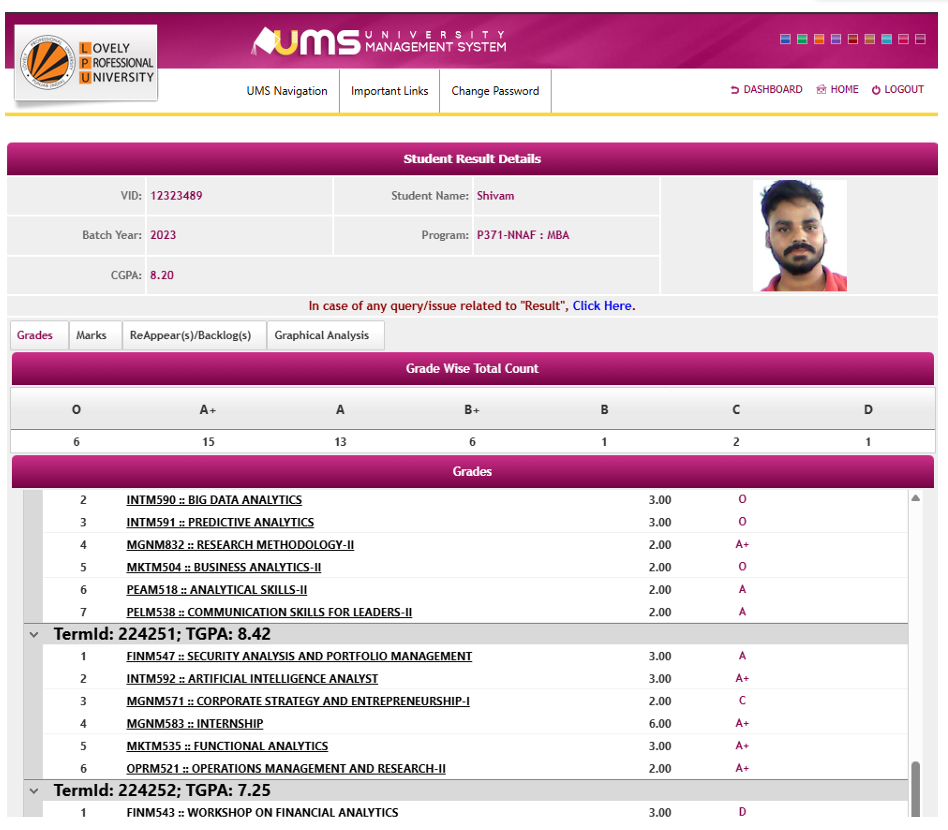Click the Home house icon
This screenshot has height=830, width=948.
pyautogui.click(x=821, y=90)
